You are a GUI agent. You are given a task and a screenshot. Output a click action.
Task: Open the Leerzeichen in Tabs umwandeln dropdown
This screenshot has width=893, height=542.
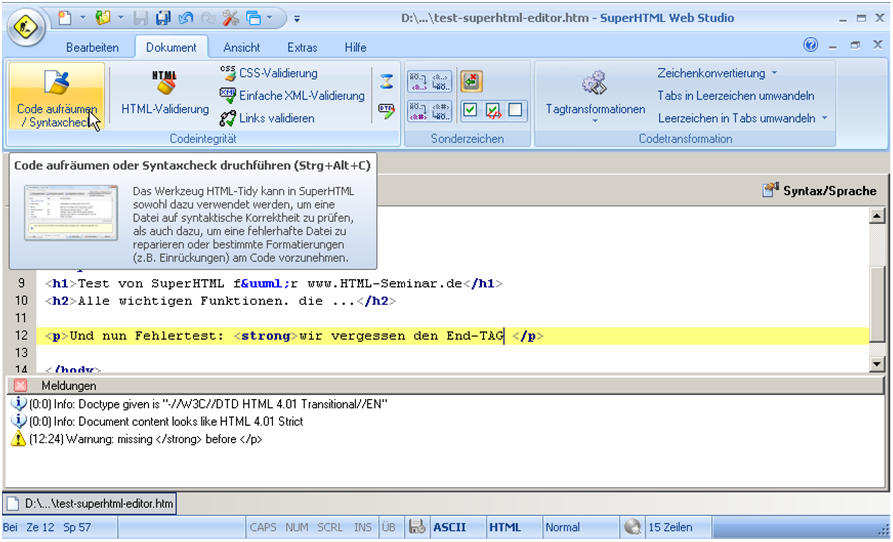(x=743, y=118)
